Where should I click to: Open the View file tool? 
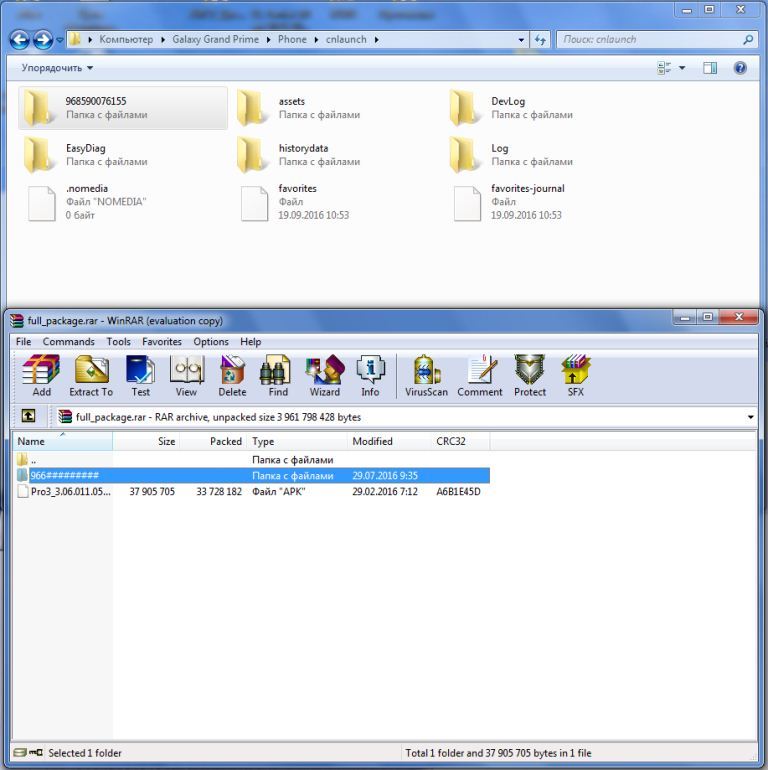coord(186,375)
